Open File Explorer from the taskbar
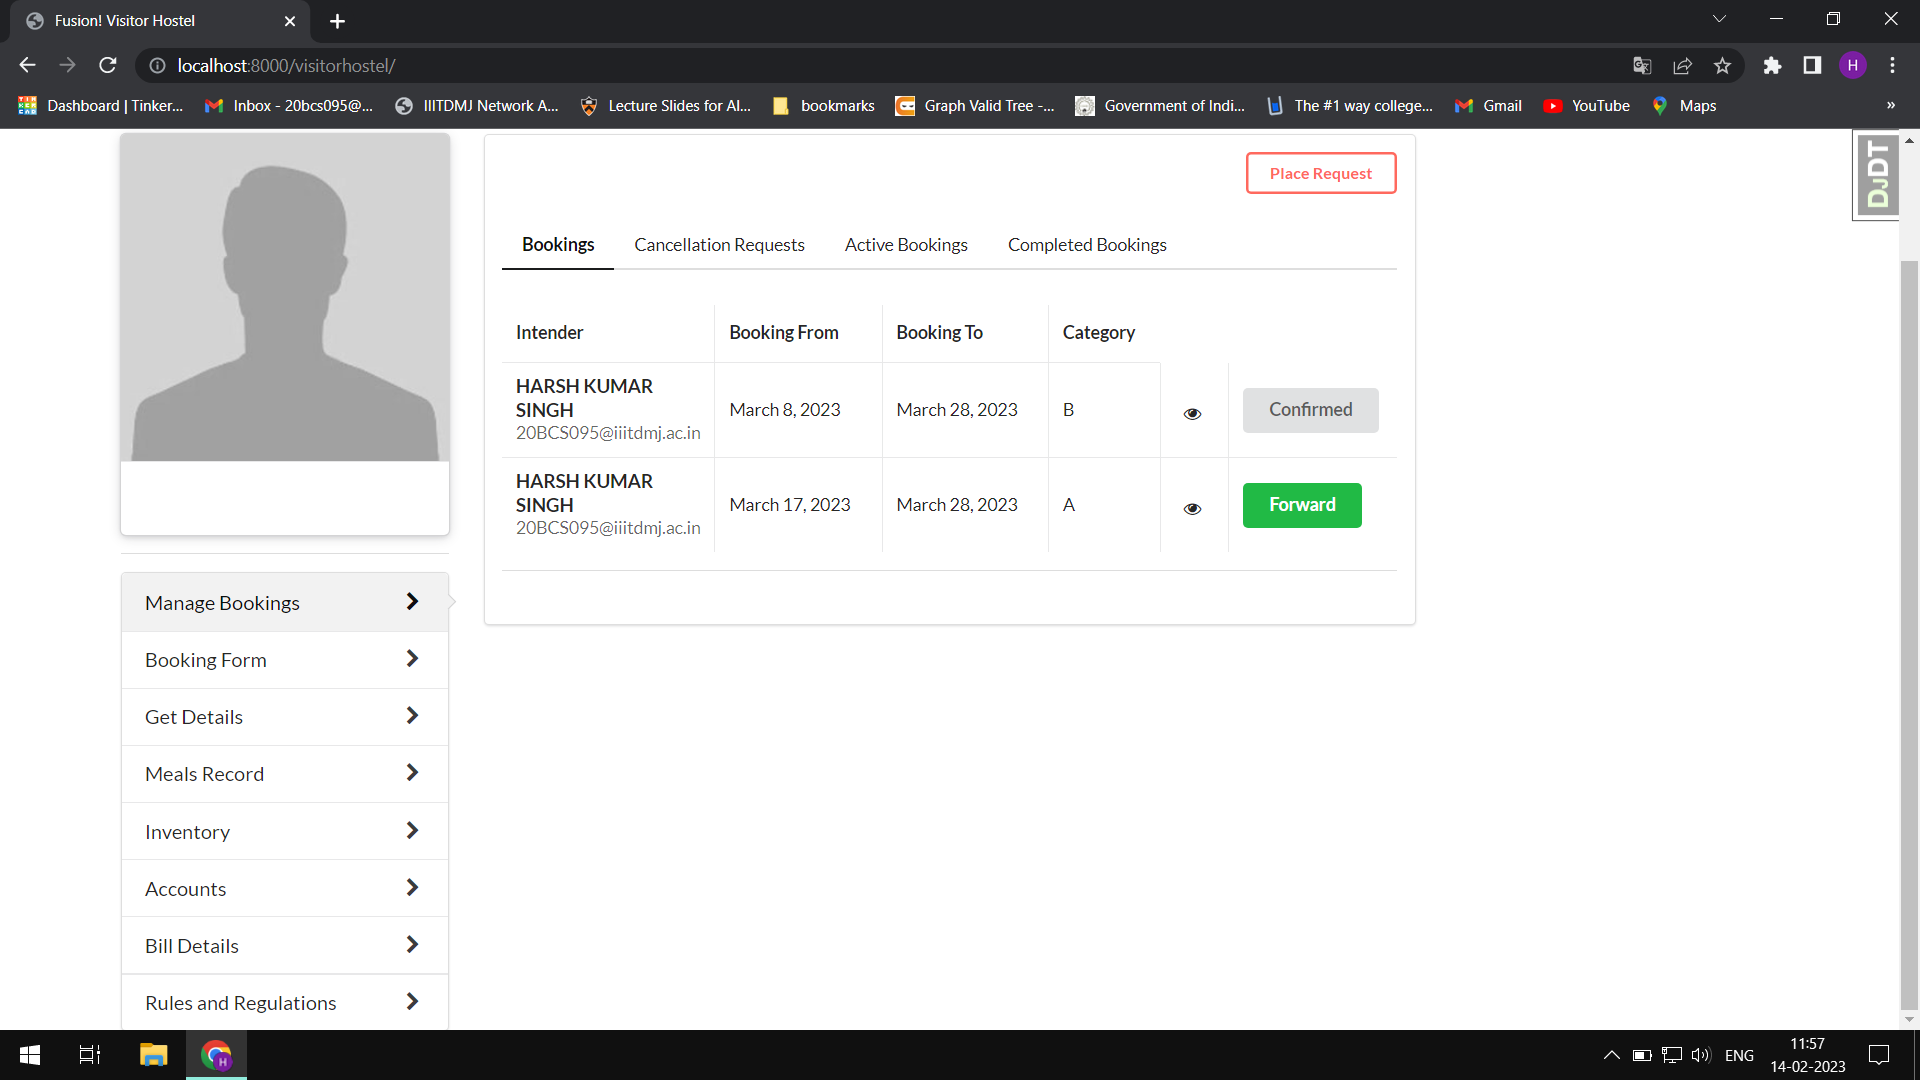This screenshot has height=1080, width=1920. 153,1055
